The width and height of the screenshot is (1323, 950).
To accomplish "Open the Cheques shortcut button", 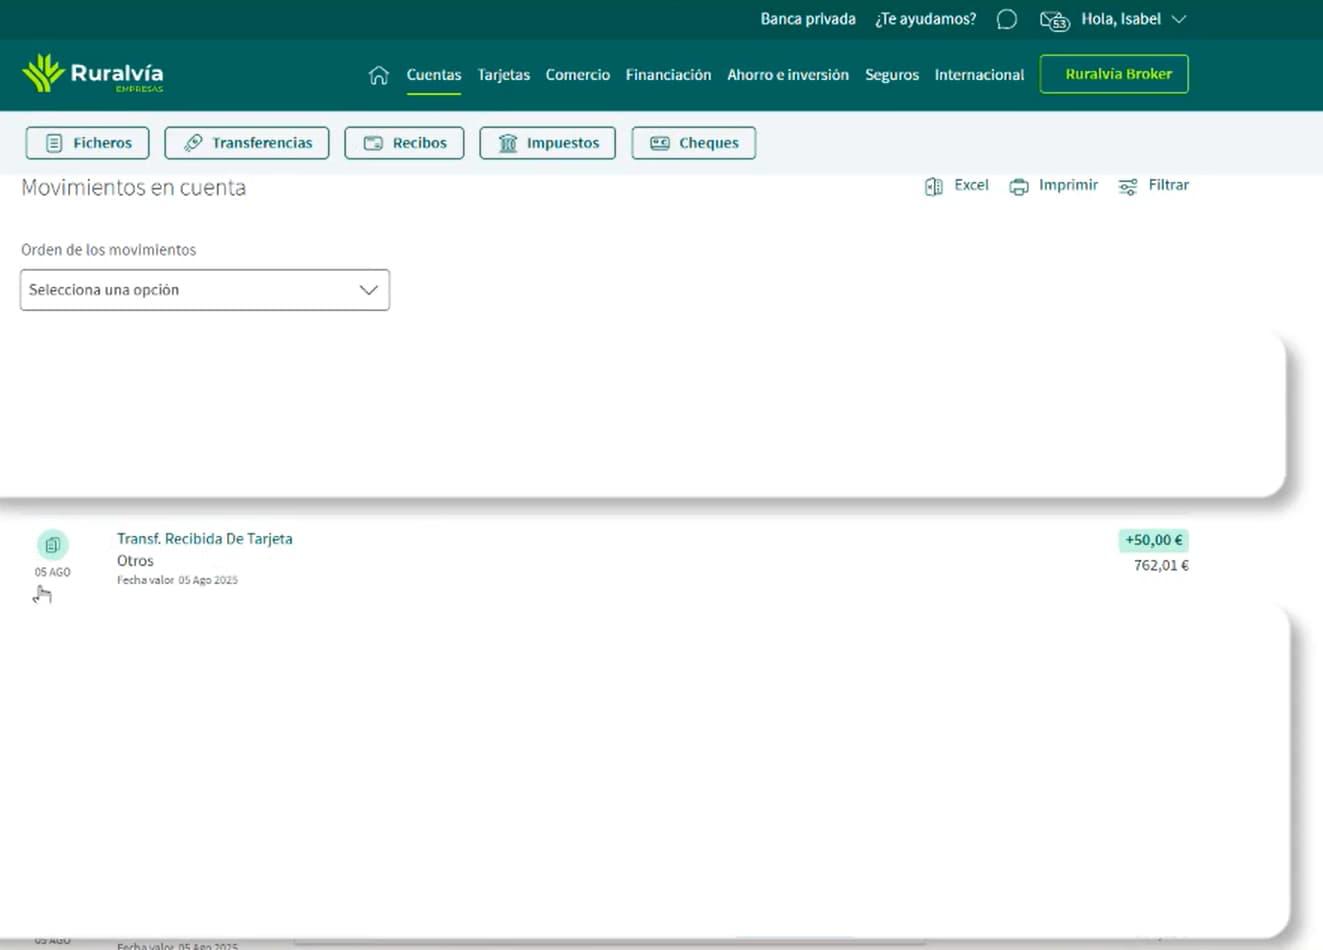I will [x=694, y=143].
